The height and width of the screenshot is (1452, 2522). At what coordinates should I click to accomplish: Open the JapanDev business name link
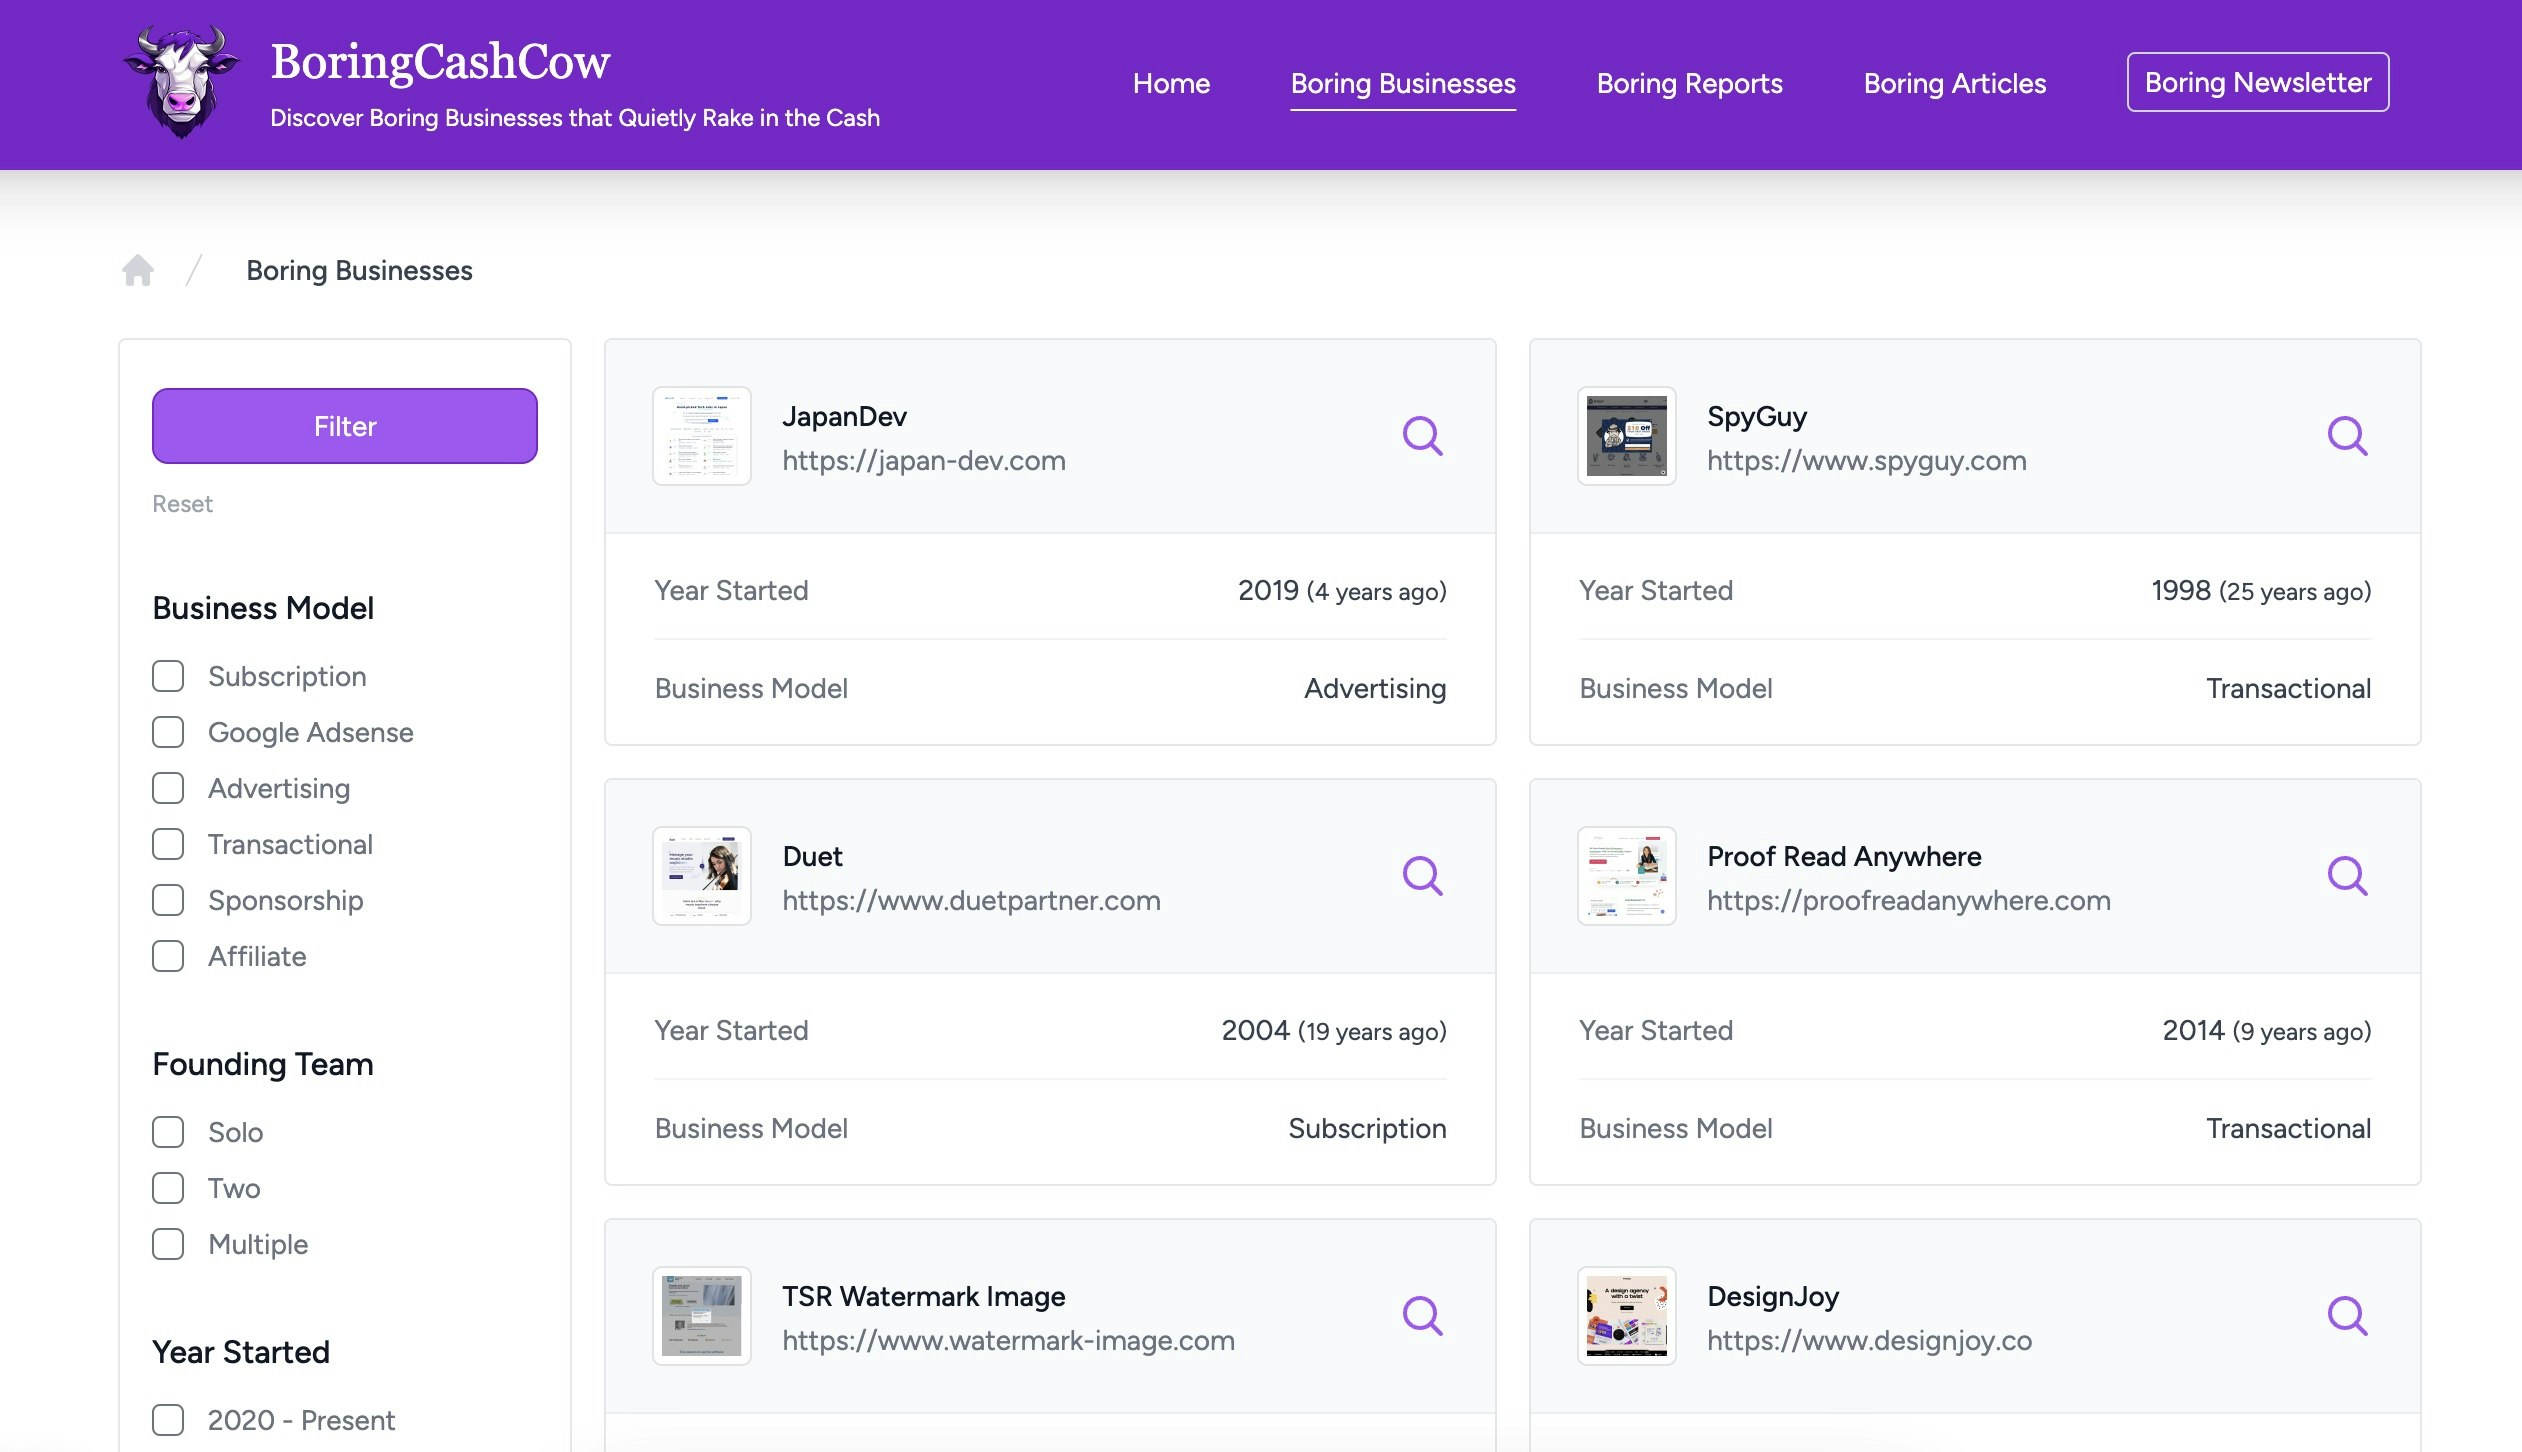[x=844, y=416]
